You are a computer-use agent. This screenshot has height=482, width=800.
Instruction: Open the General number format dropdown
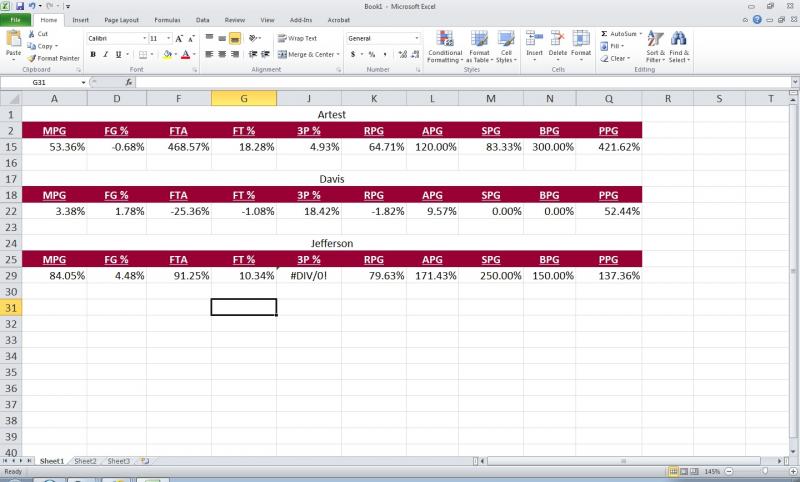coord(416,38)
